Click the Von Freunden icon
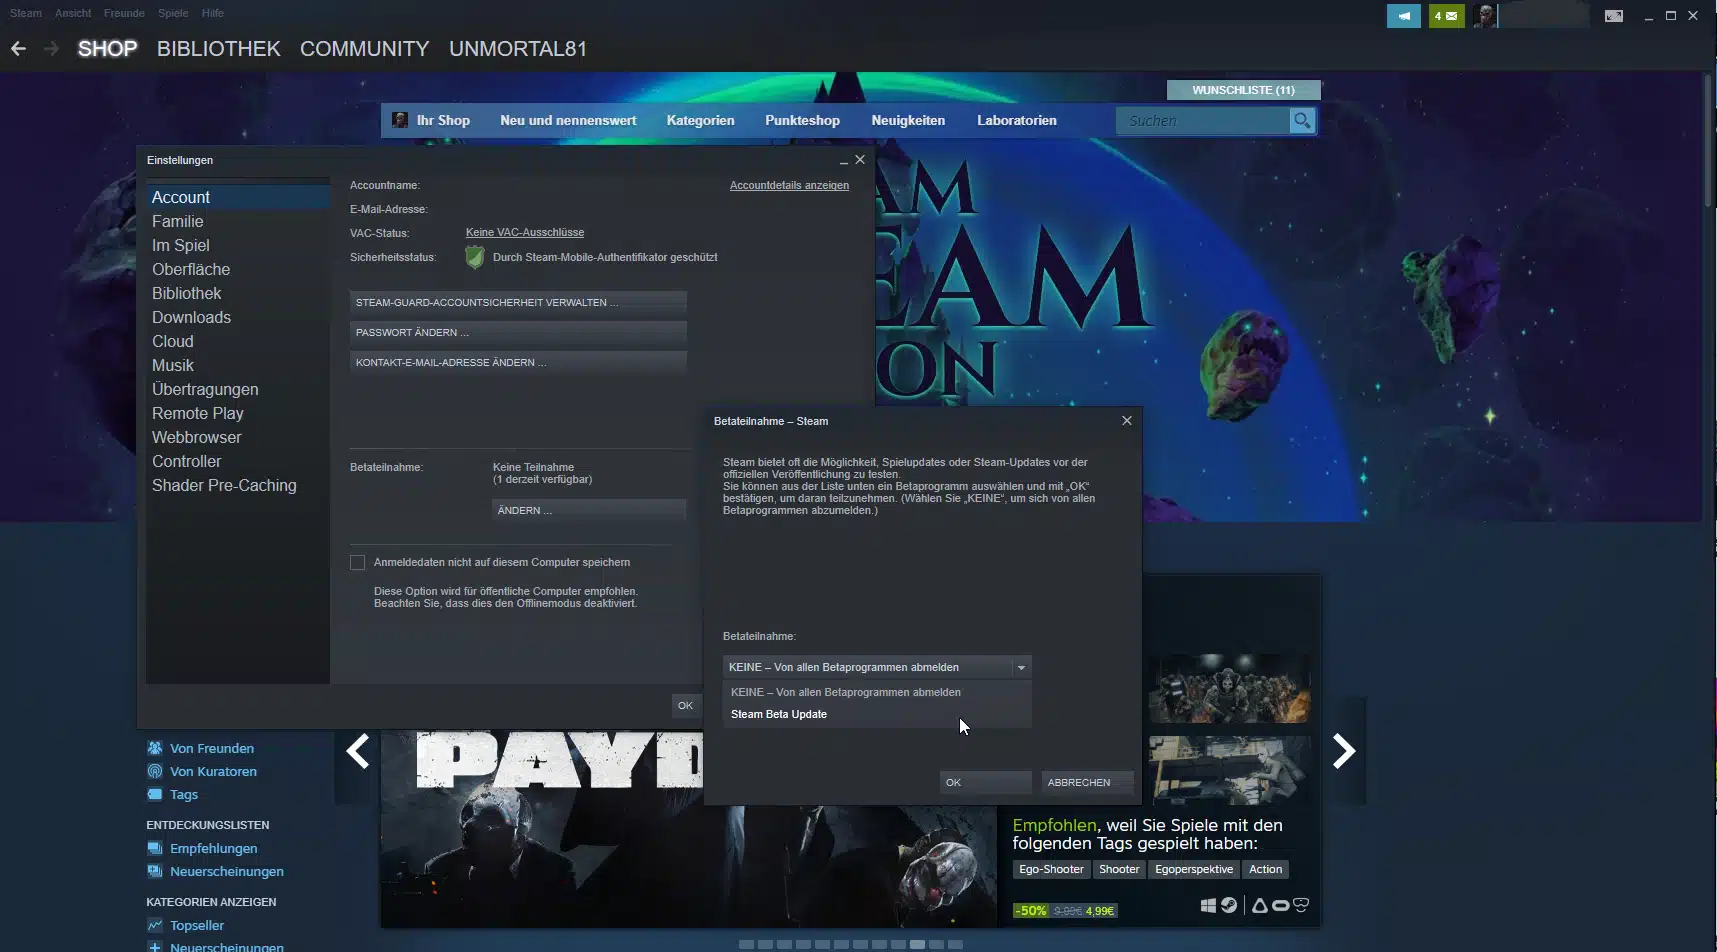This screenshot has width=1717, height=952. click(x=155, y=748)
